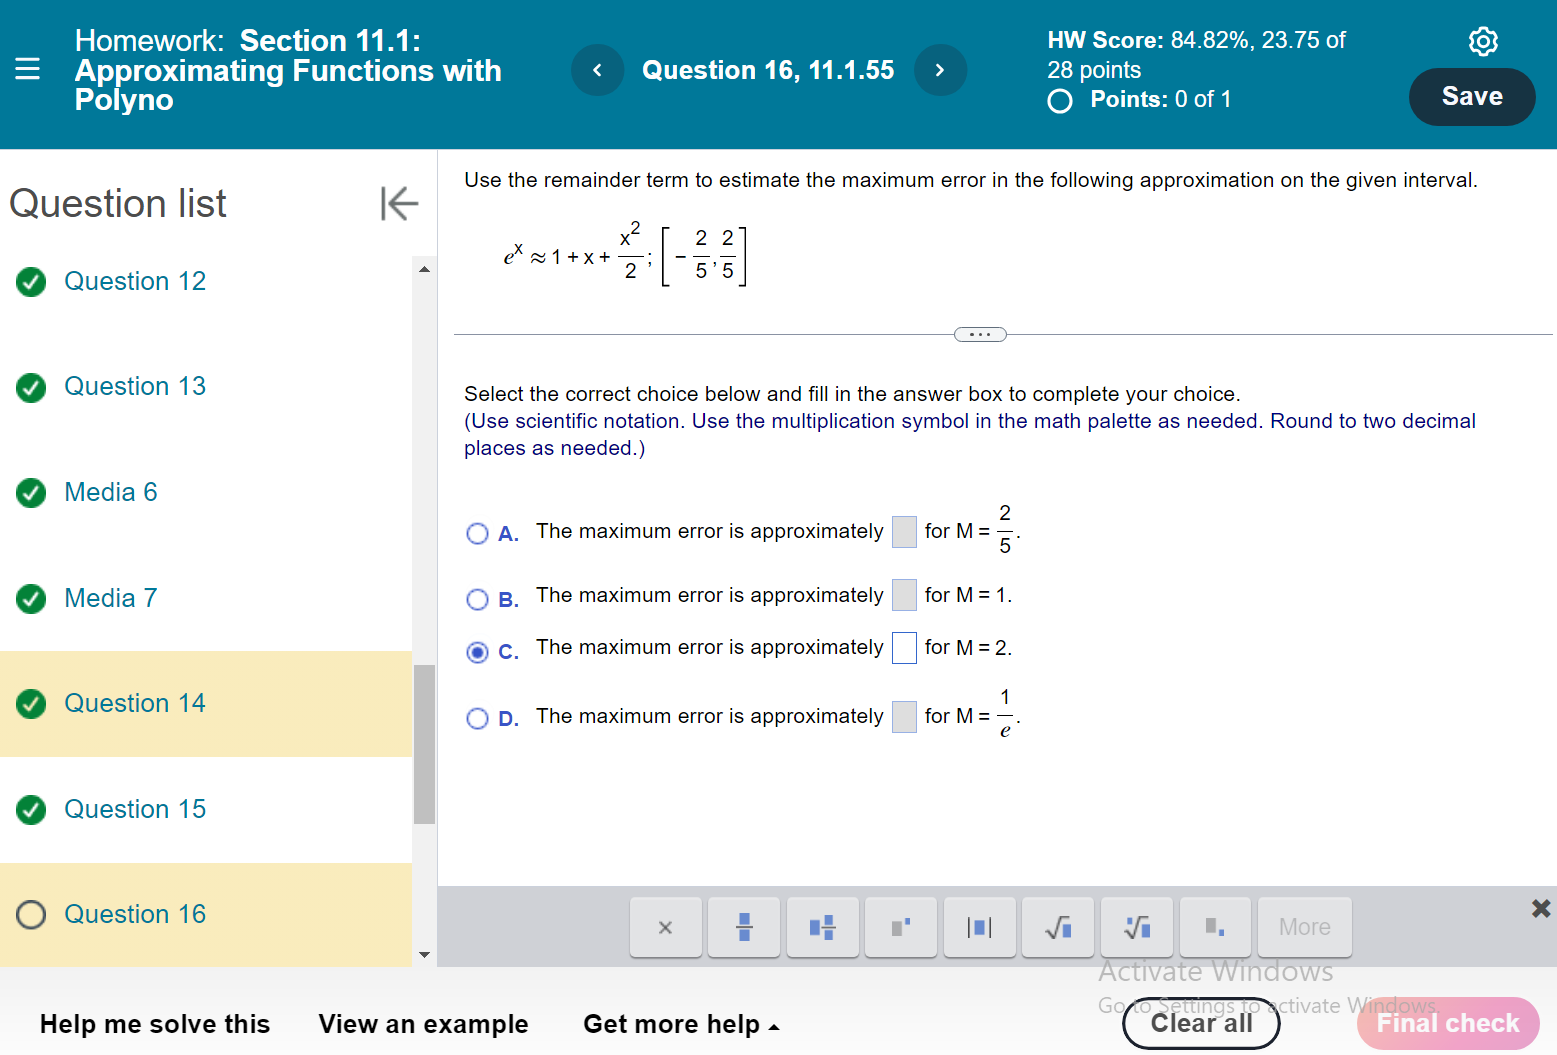
Task: Collapse the Question list panel
Action: coord(399,203)
